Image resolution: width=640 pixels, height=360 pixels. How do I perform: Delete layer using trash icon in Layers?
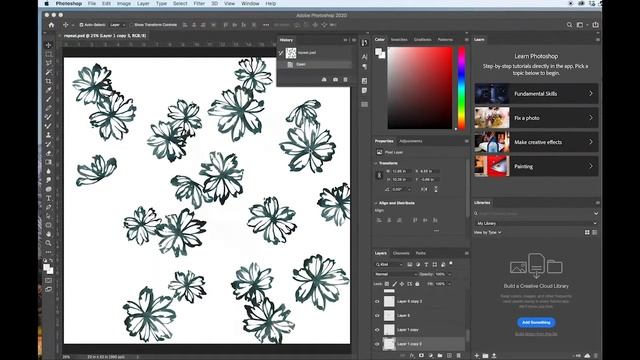coord(458,356)
